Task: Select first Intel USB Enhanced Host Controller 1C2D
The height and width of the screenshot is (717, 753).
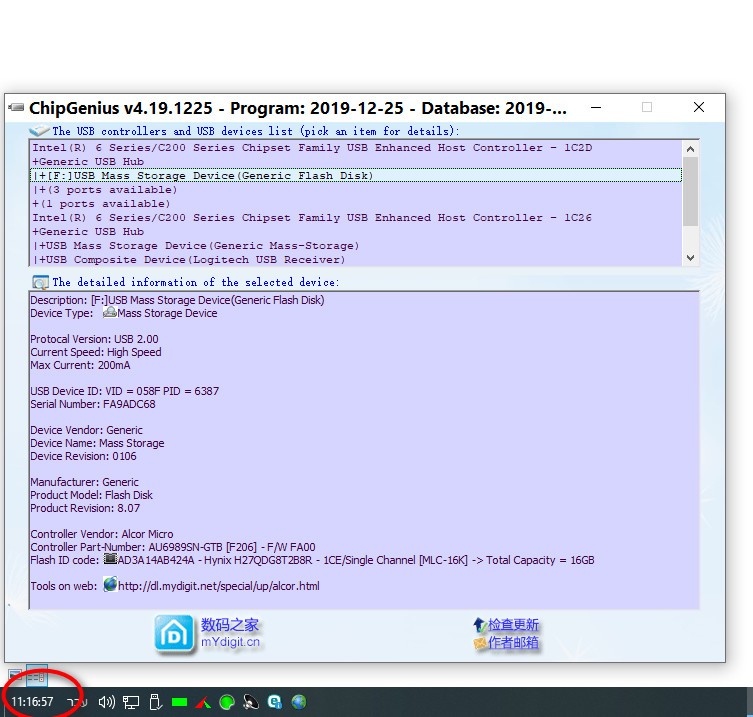Action: pyautogui.click(x=312, y=148)
